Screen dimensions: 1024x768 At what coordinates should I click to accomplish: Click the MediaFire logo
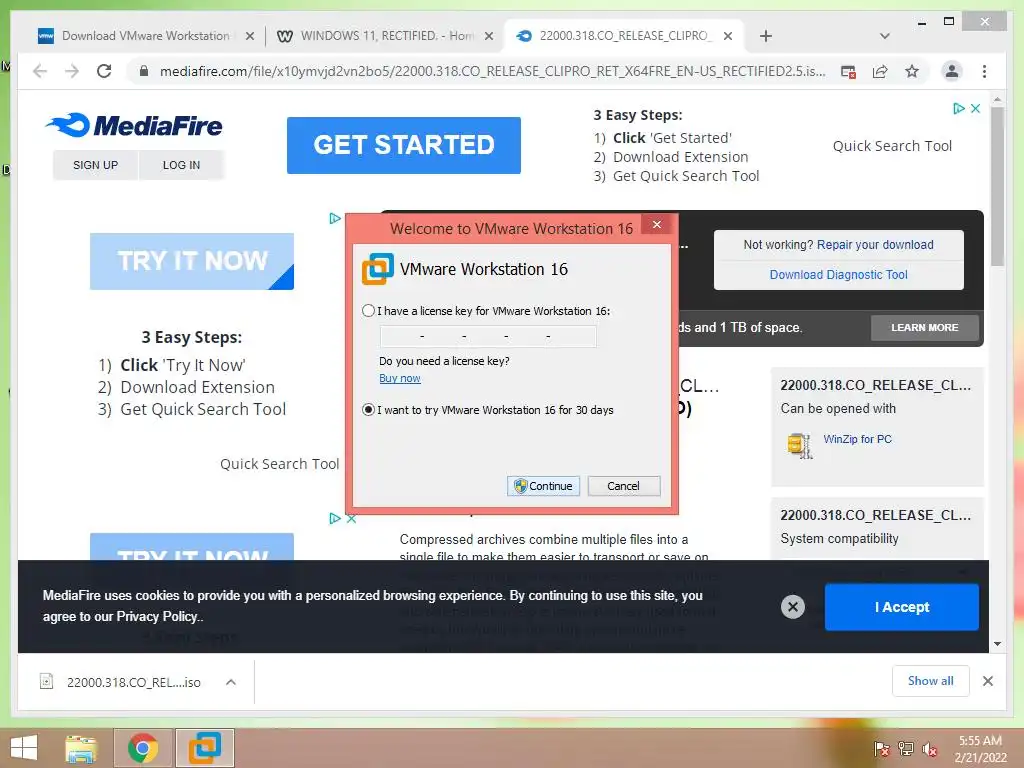(x=134, y=125)
